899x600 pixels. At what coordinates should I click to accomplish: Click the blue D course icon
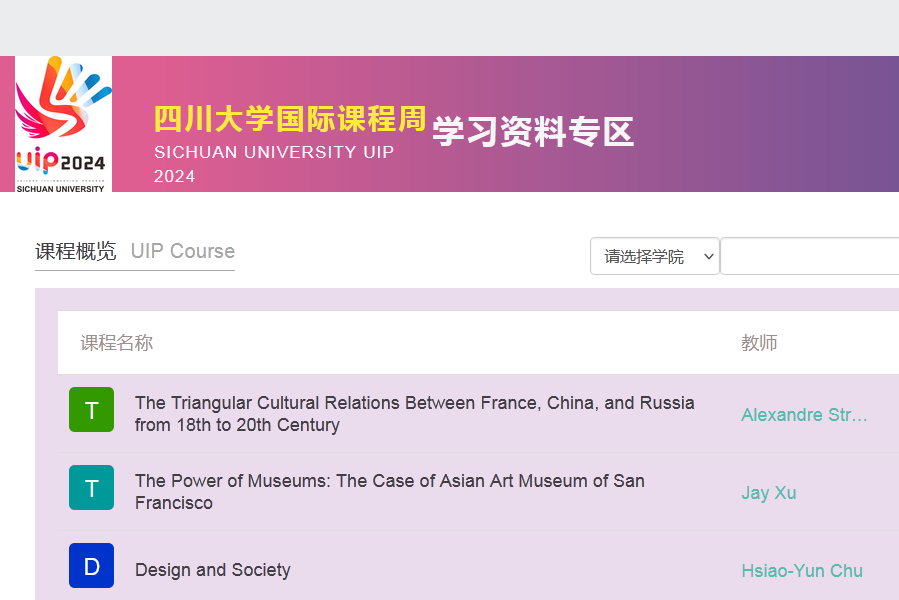92,566
